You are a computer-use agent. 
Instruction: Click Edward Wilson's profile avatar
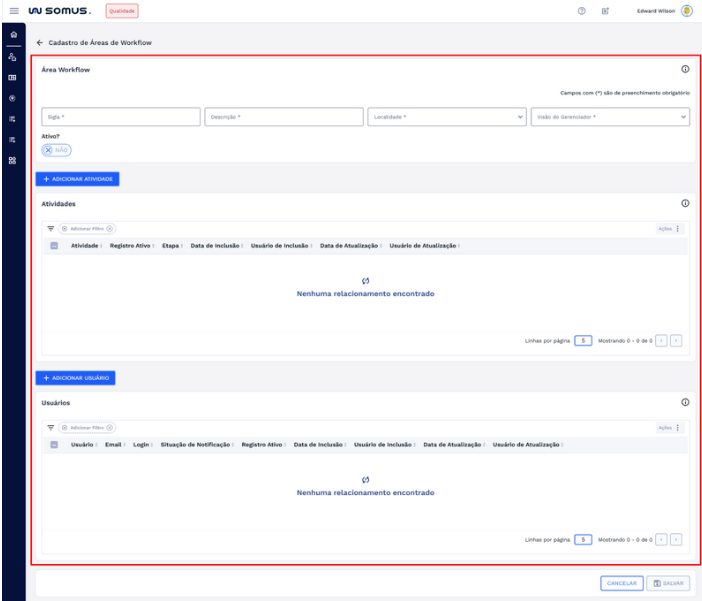click(687, 11)
